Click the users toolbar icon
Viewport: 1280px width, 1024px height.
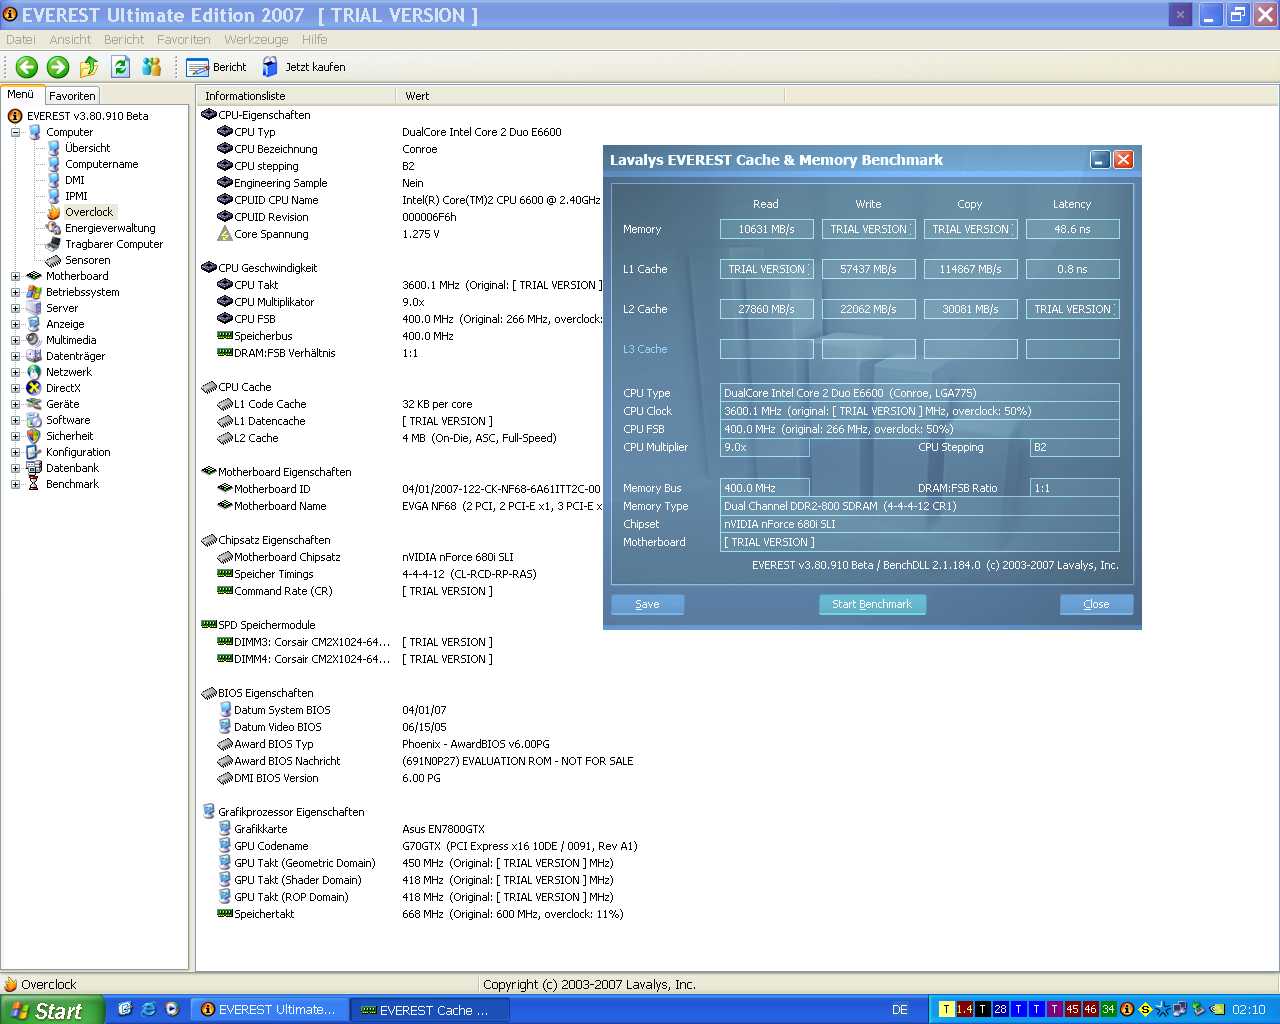(152, 67)
